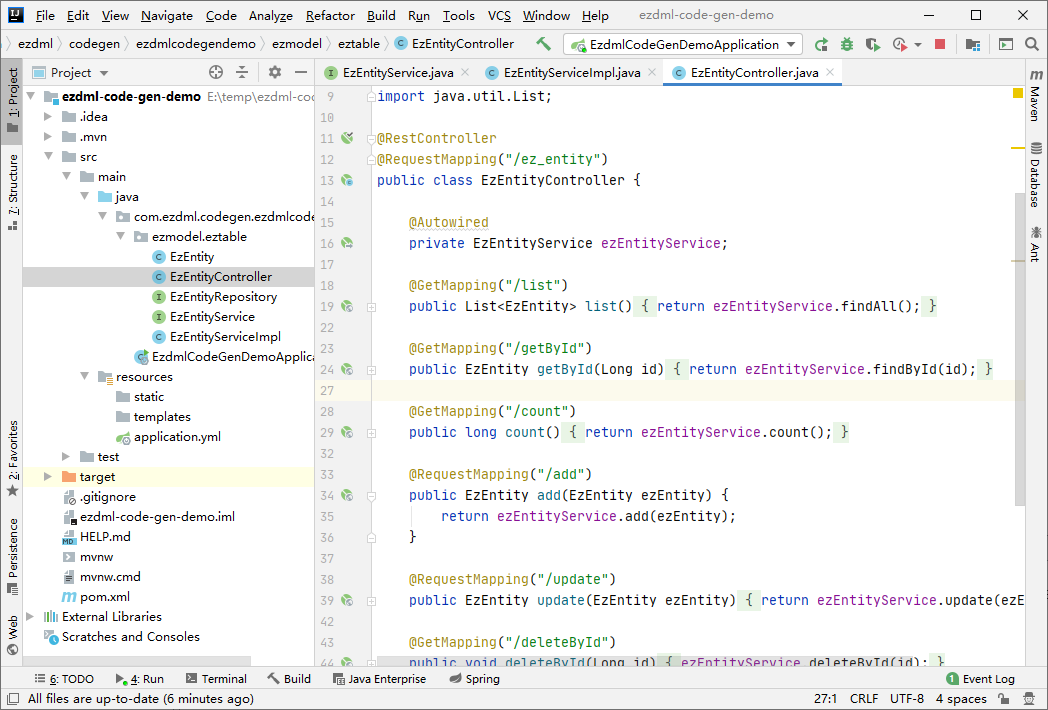This screenshot has height=710, width=1048.
Task: Expand the test folder
Action: pos(66,457)
